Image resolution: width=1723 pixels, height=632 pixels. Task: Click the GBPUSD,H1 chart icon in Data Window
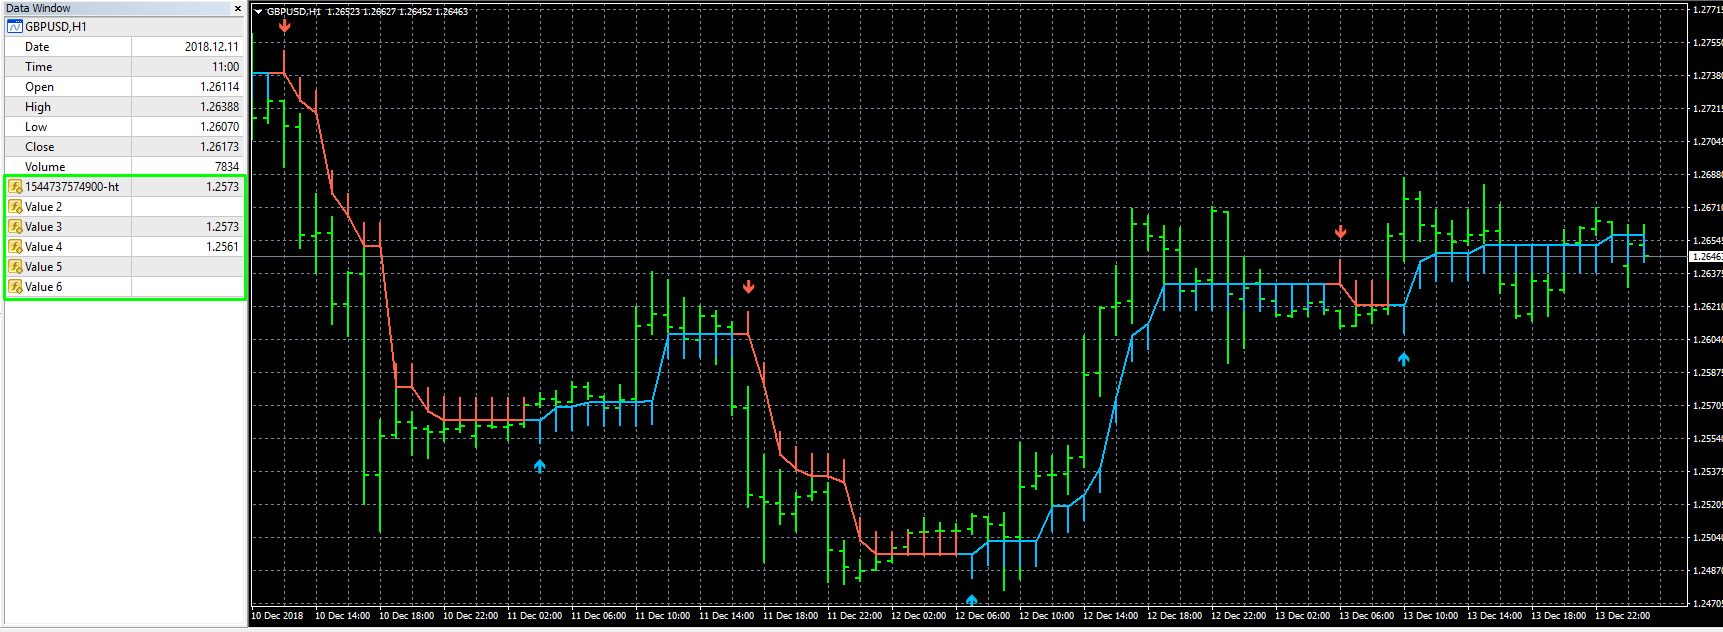[x=15, y=27]
